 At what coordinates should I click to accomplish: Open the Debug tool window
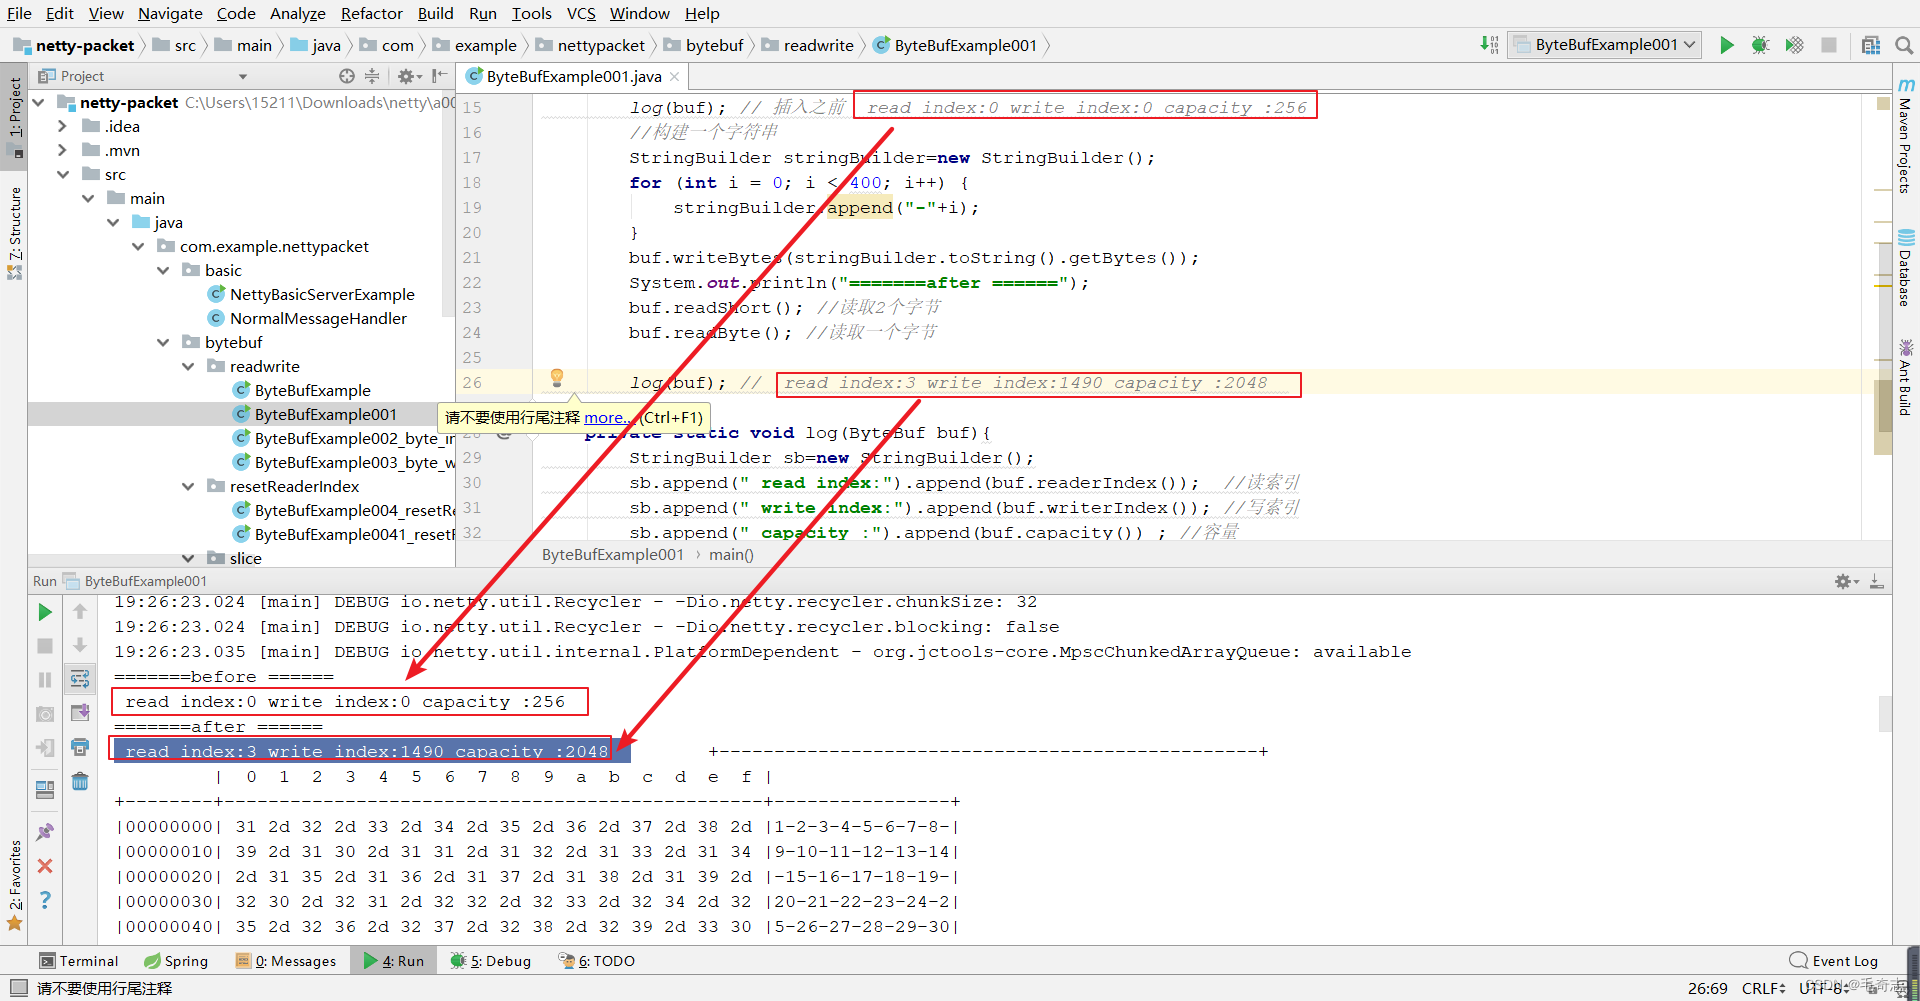[491, 961]
